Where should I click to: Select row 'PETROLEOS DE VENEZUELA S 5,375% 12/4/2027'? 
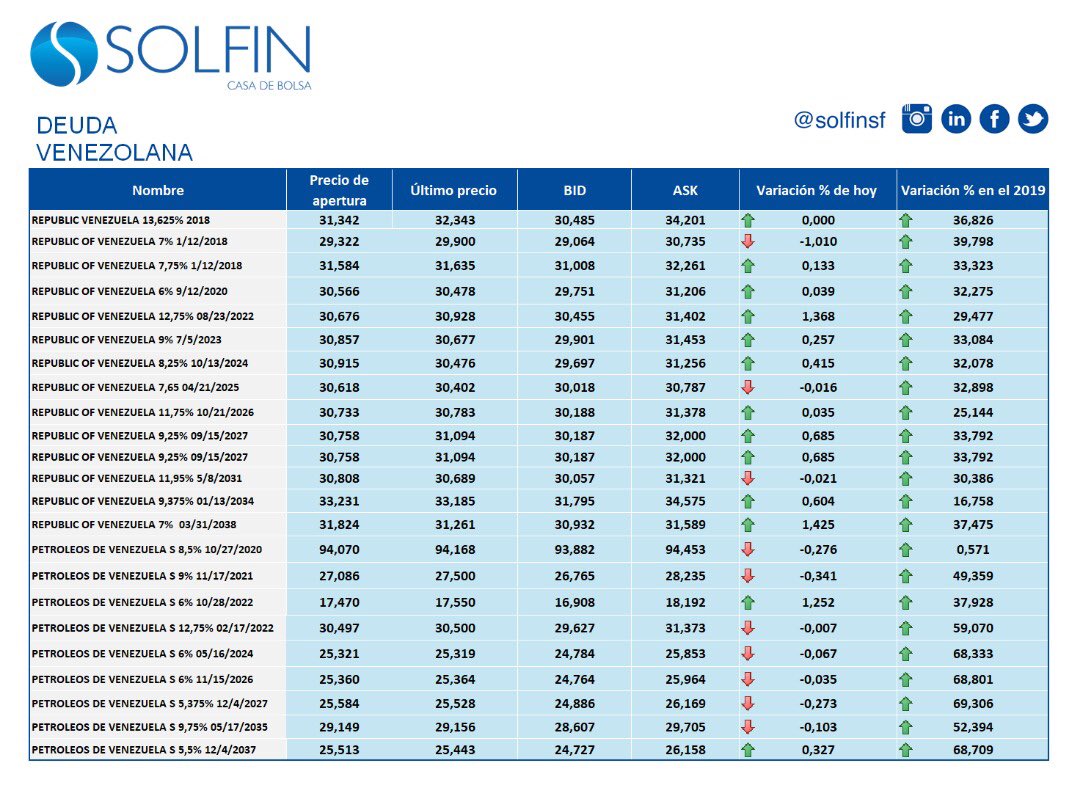pos(539,704)
